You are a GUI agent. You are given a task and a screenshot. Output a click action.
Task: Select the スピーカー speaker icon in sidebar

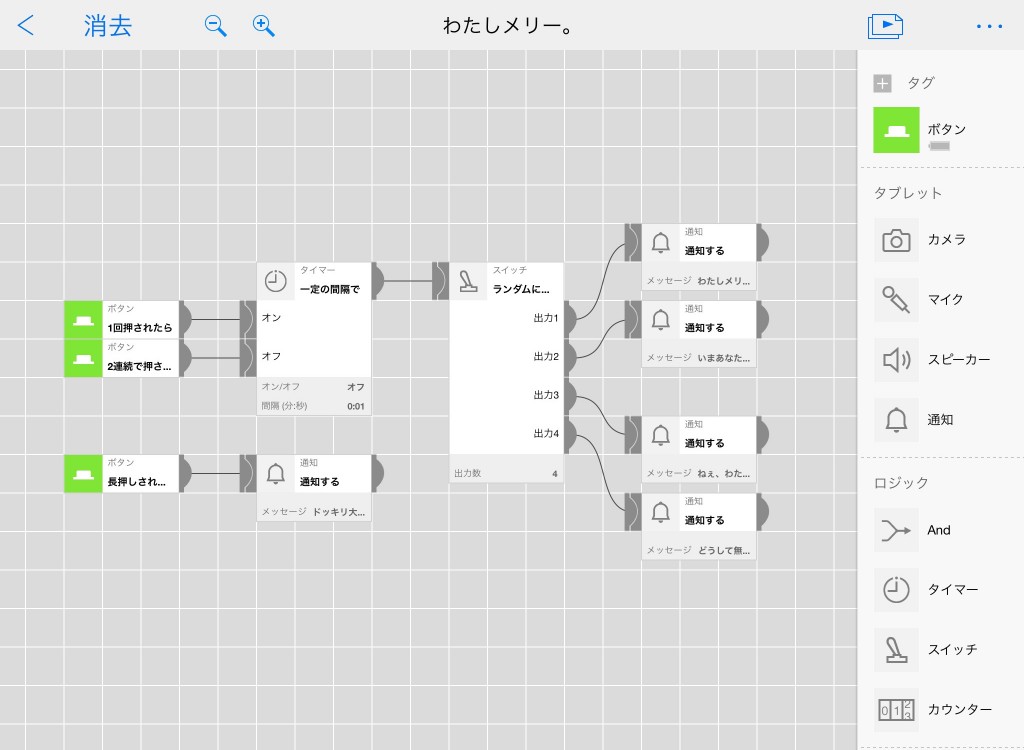click(896, 360)
